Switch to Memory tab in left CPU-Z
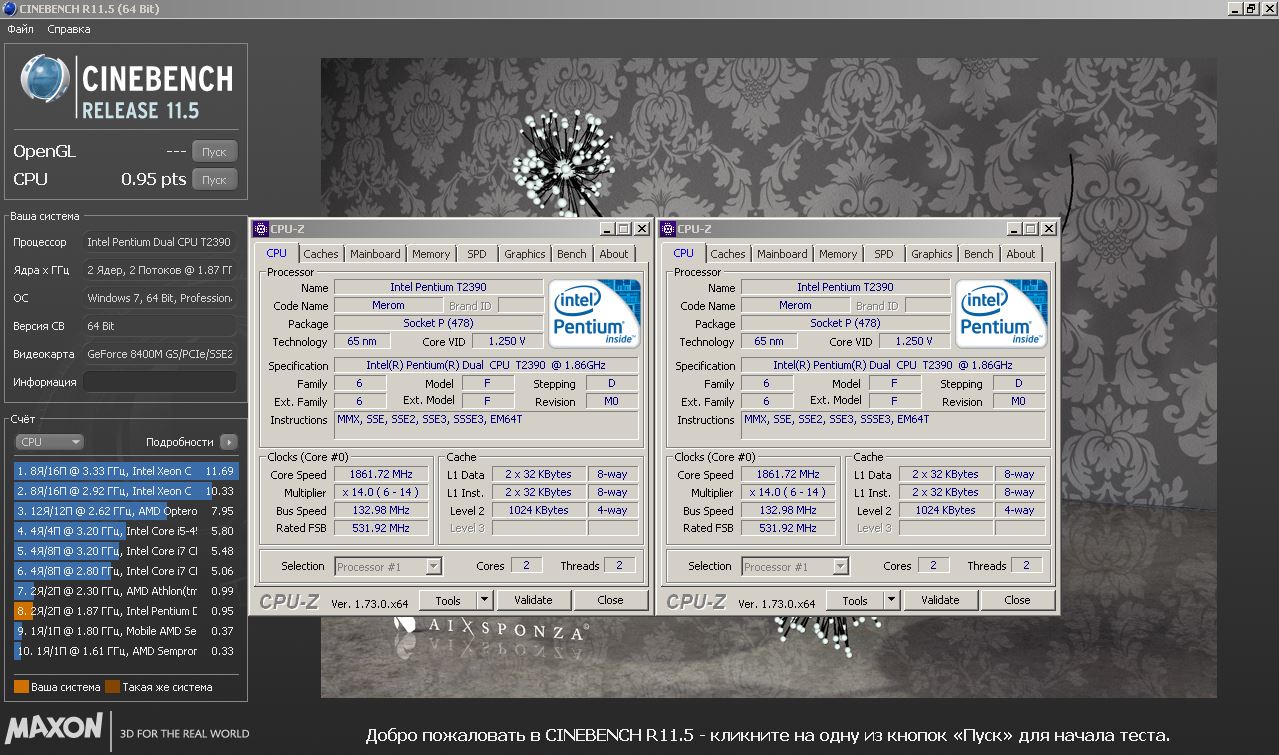 tap(431, 254)
